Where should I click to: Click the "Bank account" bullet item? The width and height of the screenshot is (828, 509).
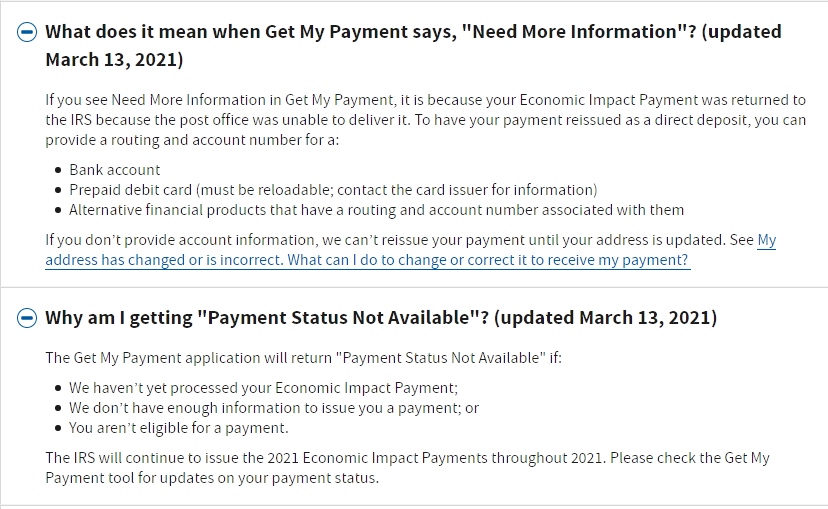(x=115, y=170)
